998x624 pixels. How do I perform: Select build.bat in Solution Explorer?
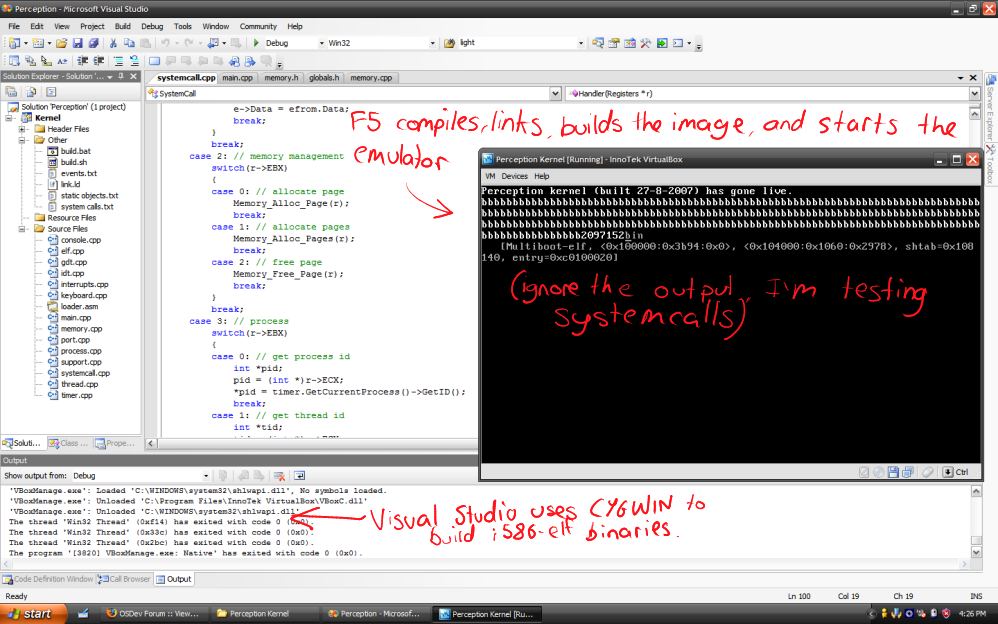pos(76,151)
